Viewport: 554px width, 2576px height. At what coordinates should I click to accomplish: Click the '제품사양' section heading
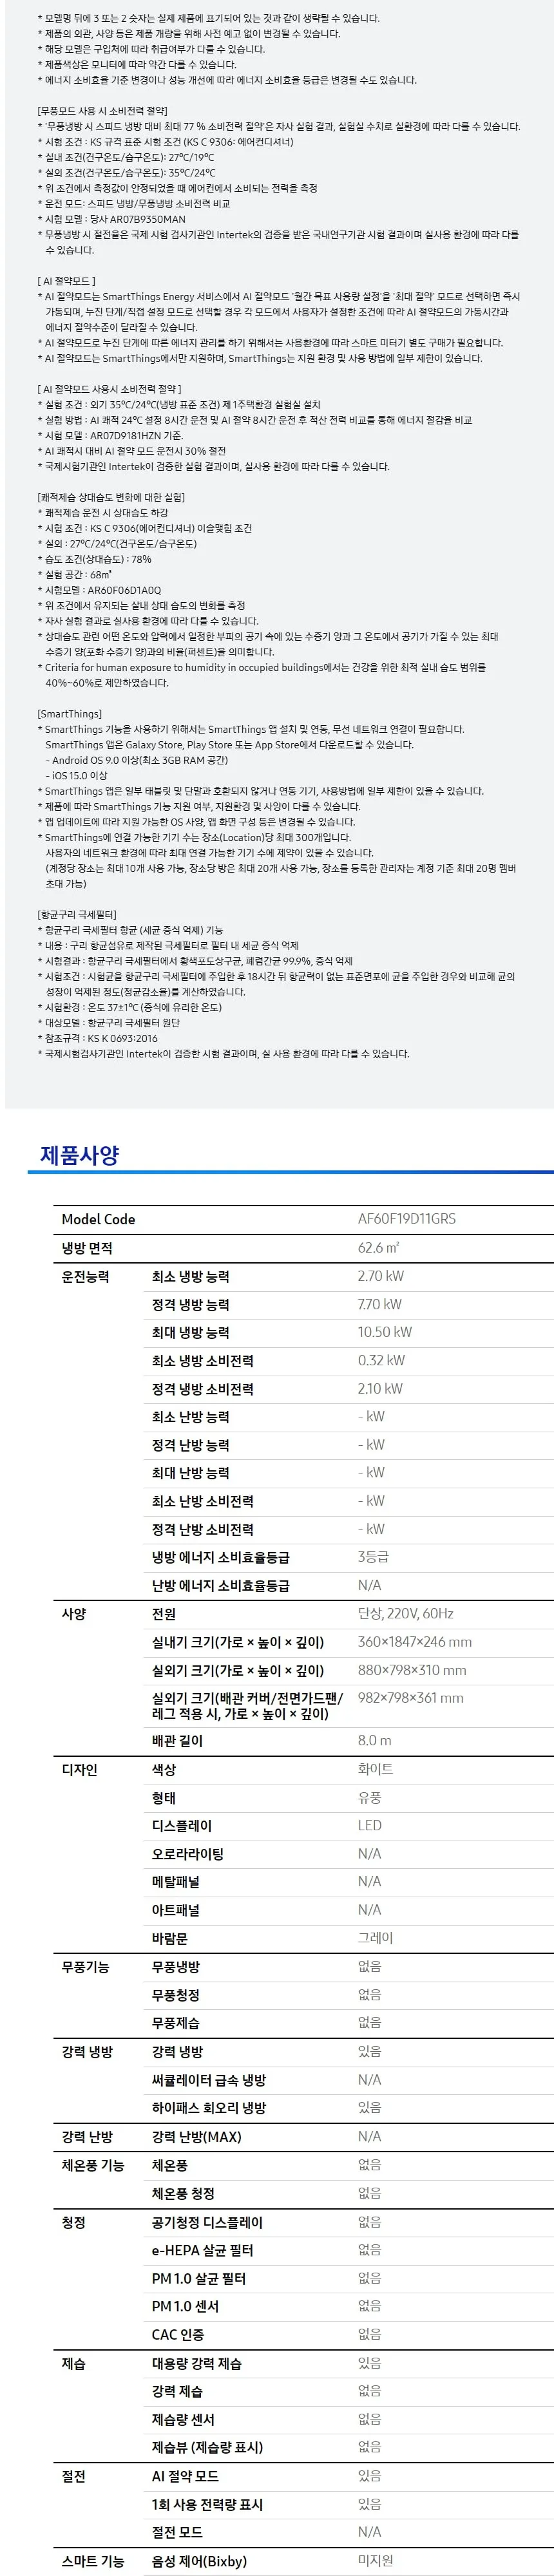[79, 1155]
